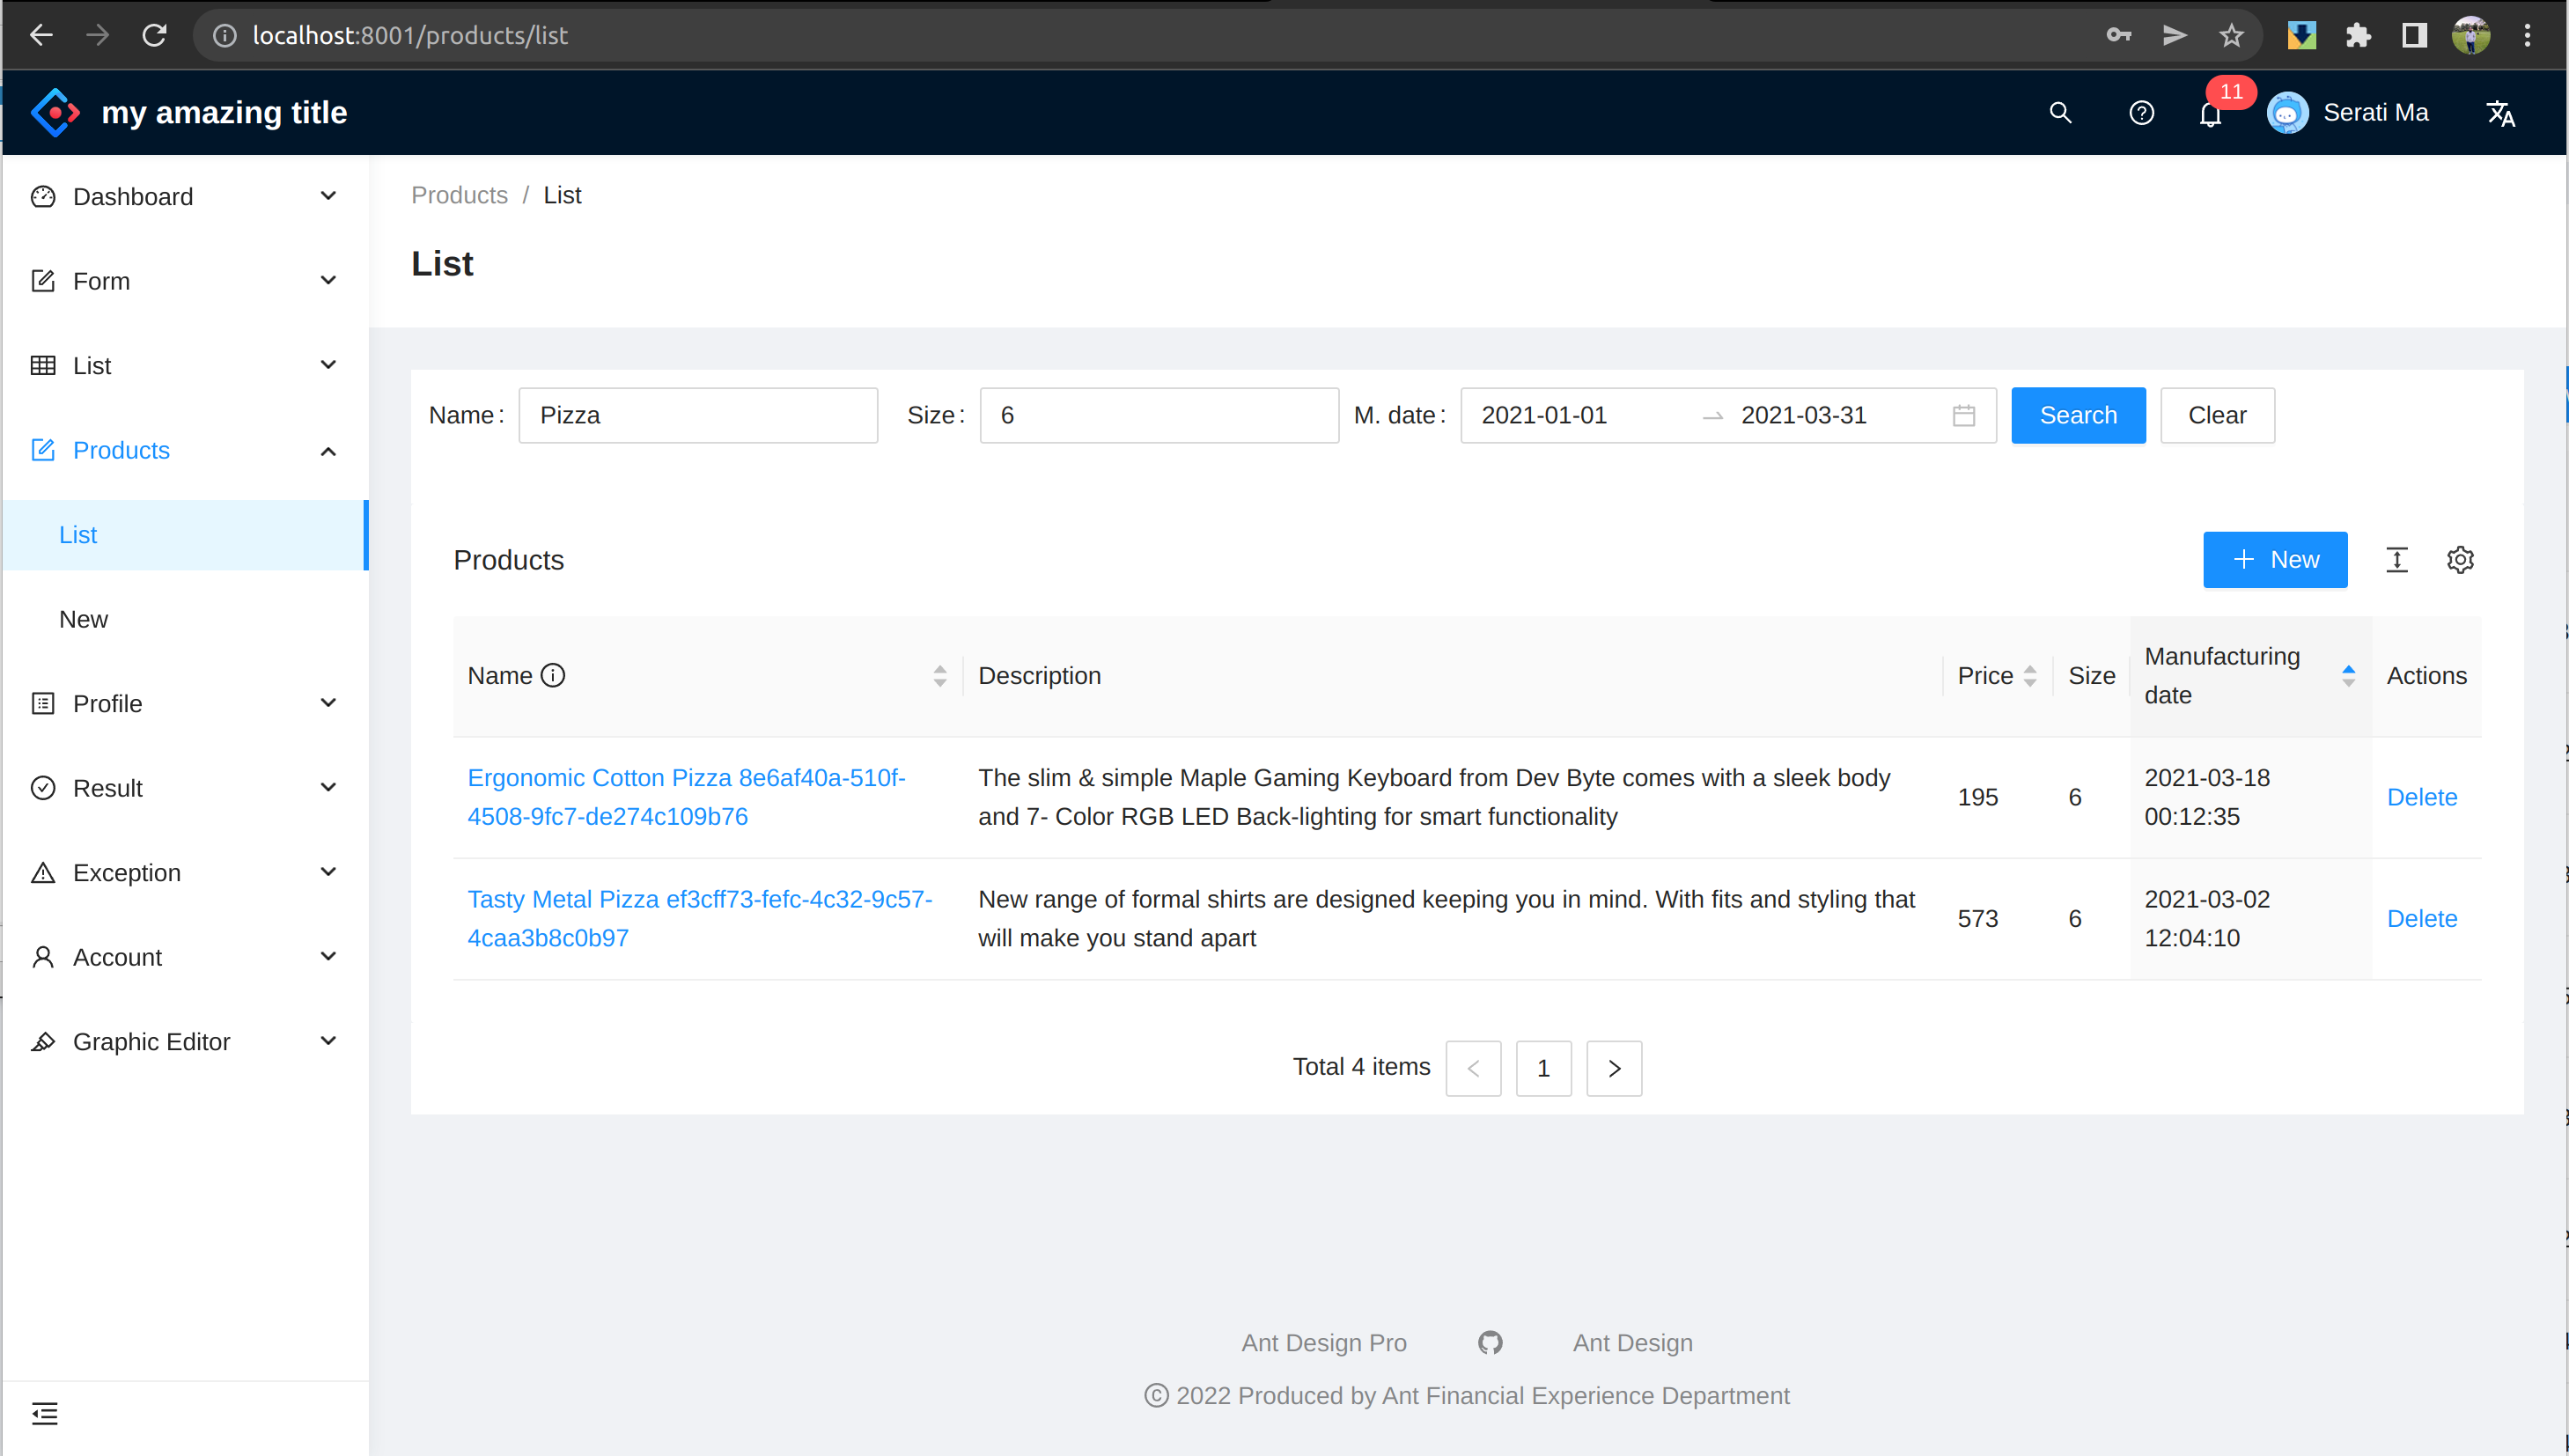Click the Name search input field

697,415
